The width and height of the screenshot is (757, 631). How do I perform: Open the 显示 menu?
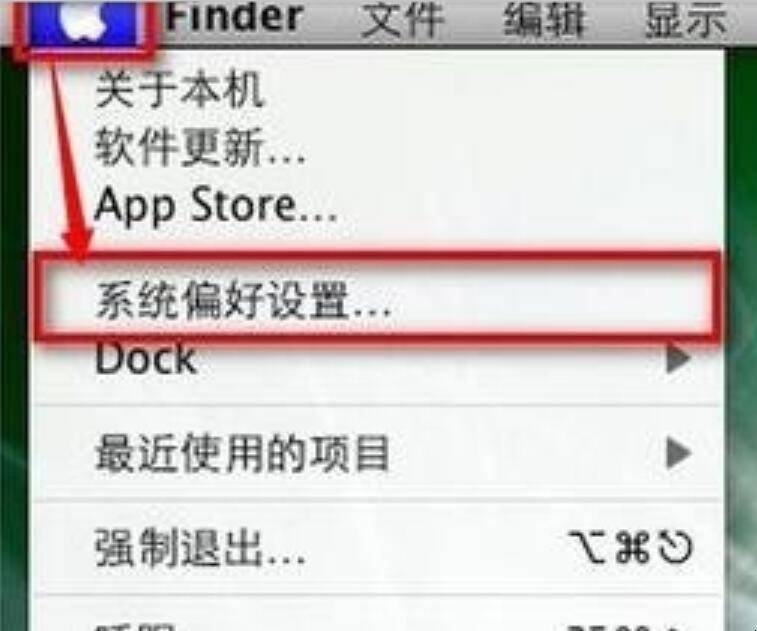coord(686,19)
